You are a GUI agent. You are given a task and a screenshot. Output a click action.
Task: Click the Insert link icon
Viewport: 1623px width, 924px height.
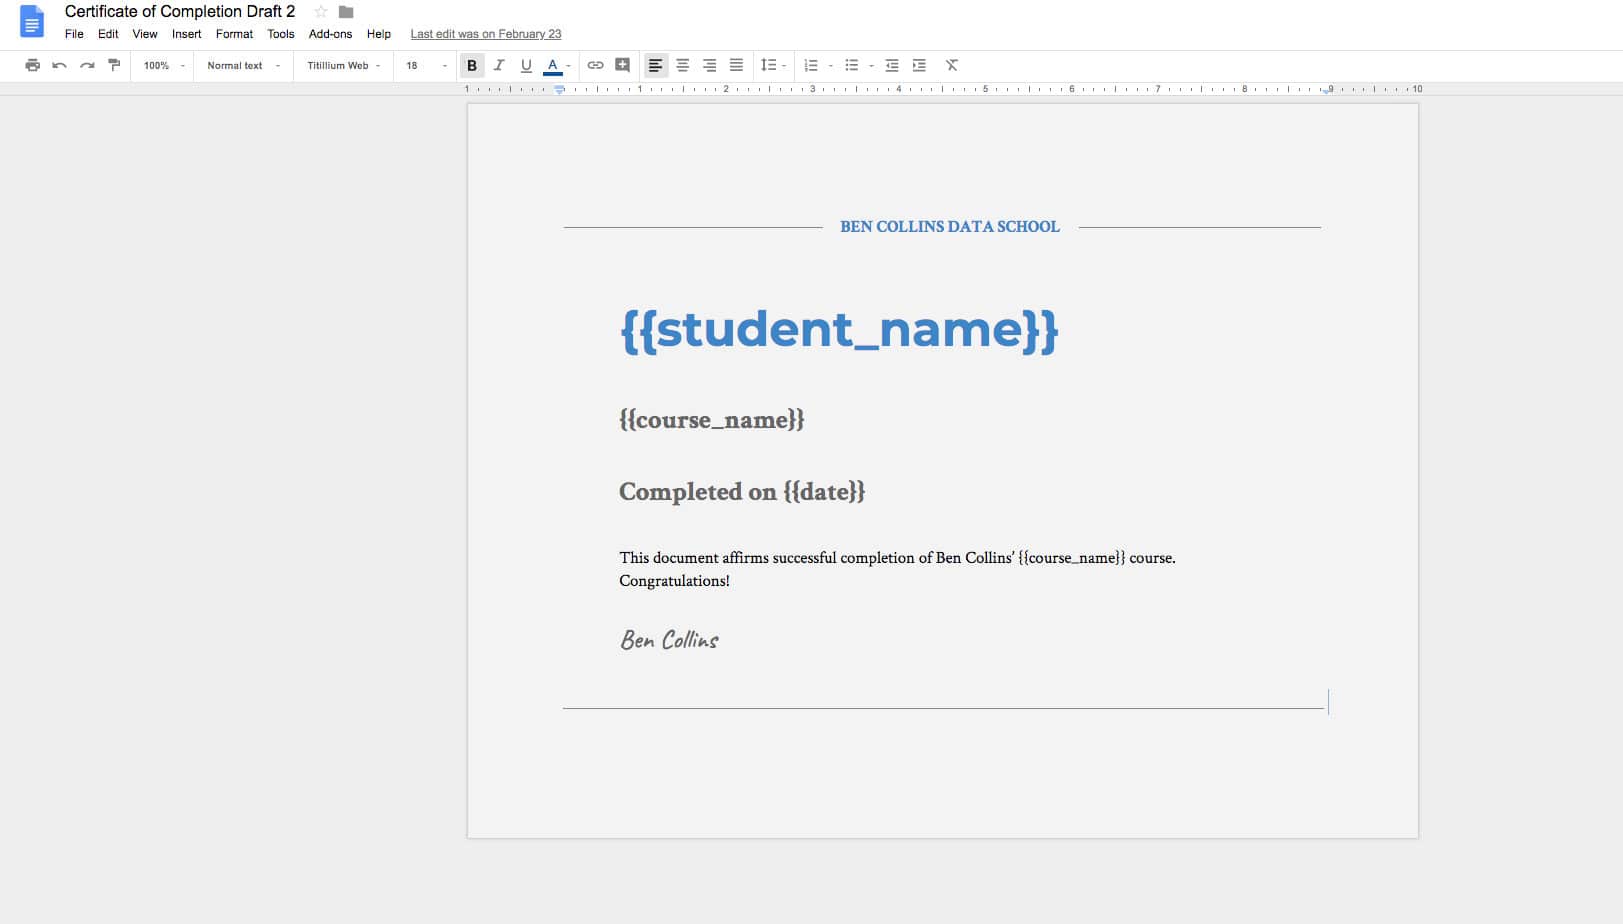[595, 65]
